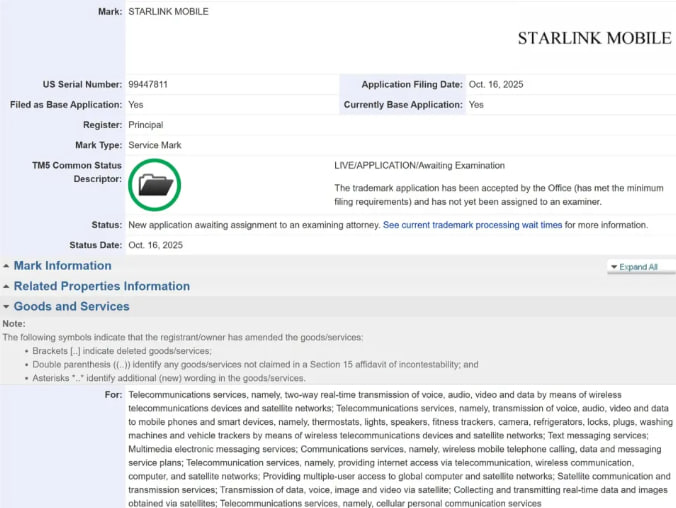
Task: Click the Register value Principal
Action: click(146, 125)
